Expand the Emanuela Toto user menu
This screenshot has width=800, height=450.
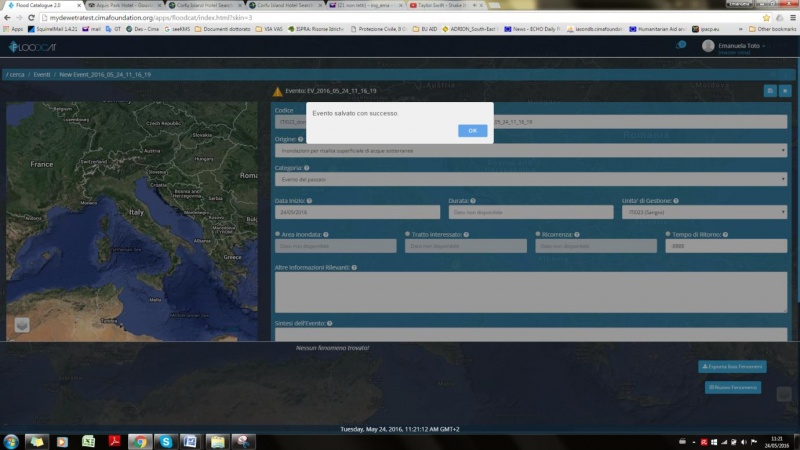click(x=741, y=46)
